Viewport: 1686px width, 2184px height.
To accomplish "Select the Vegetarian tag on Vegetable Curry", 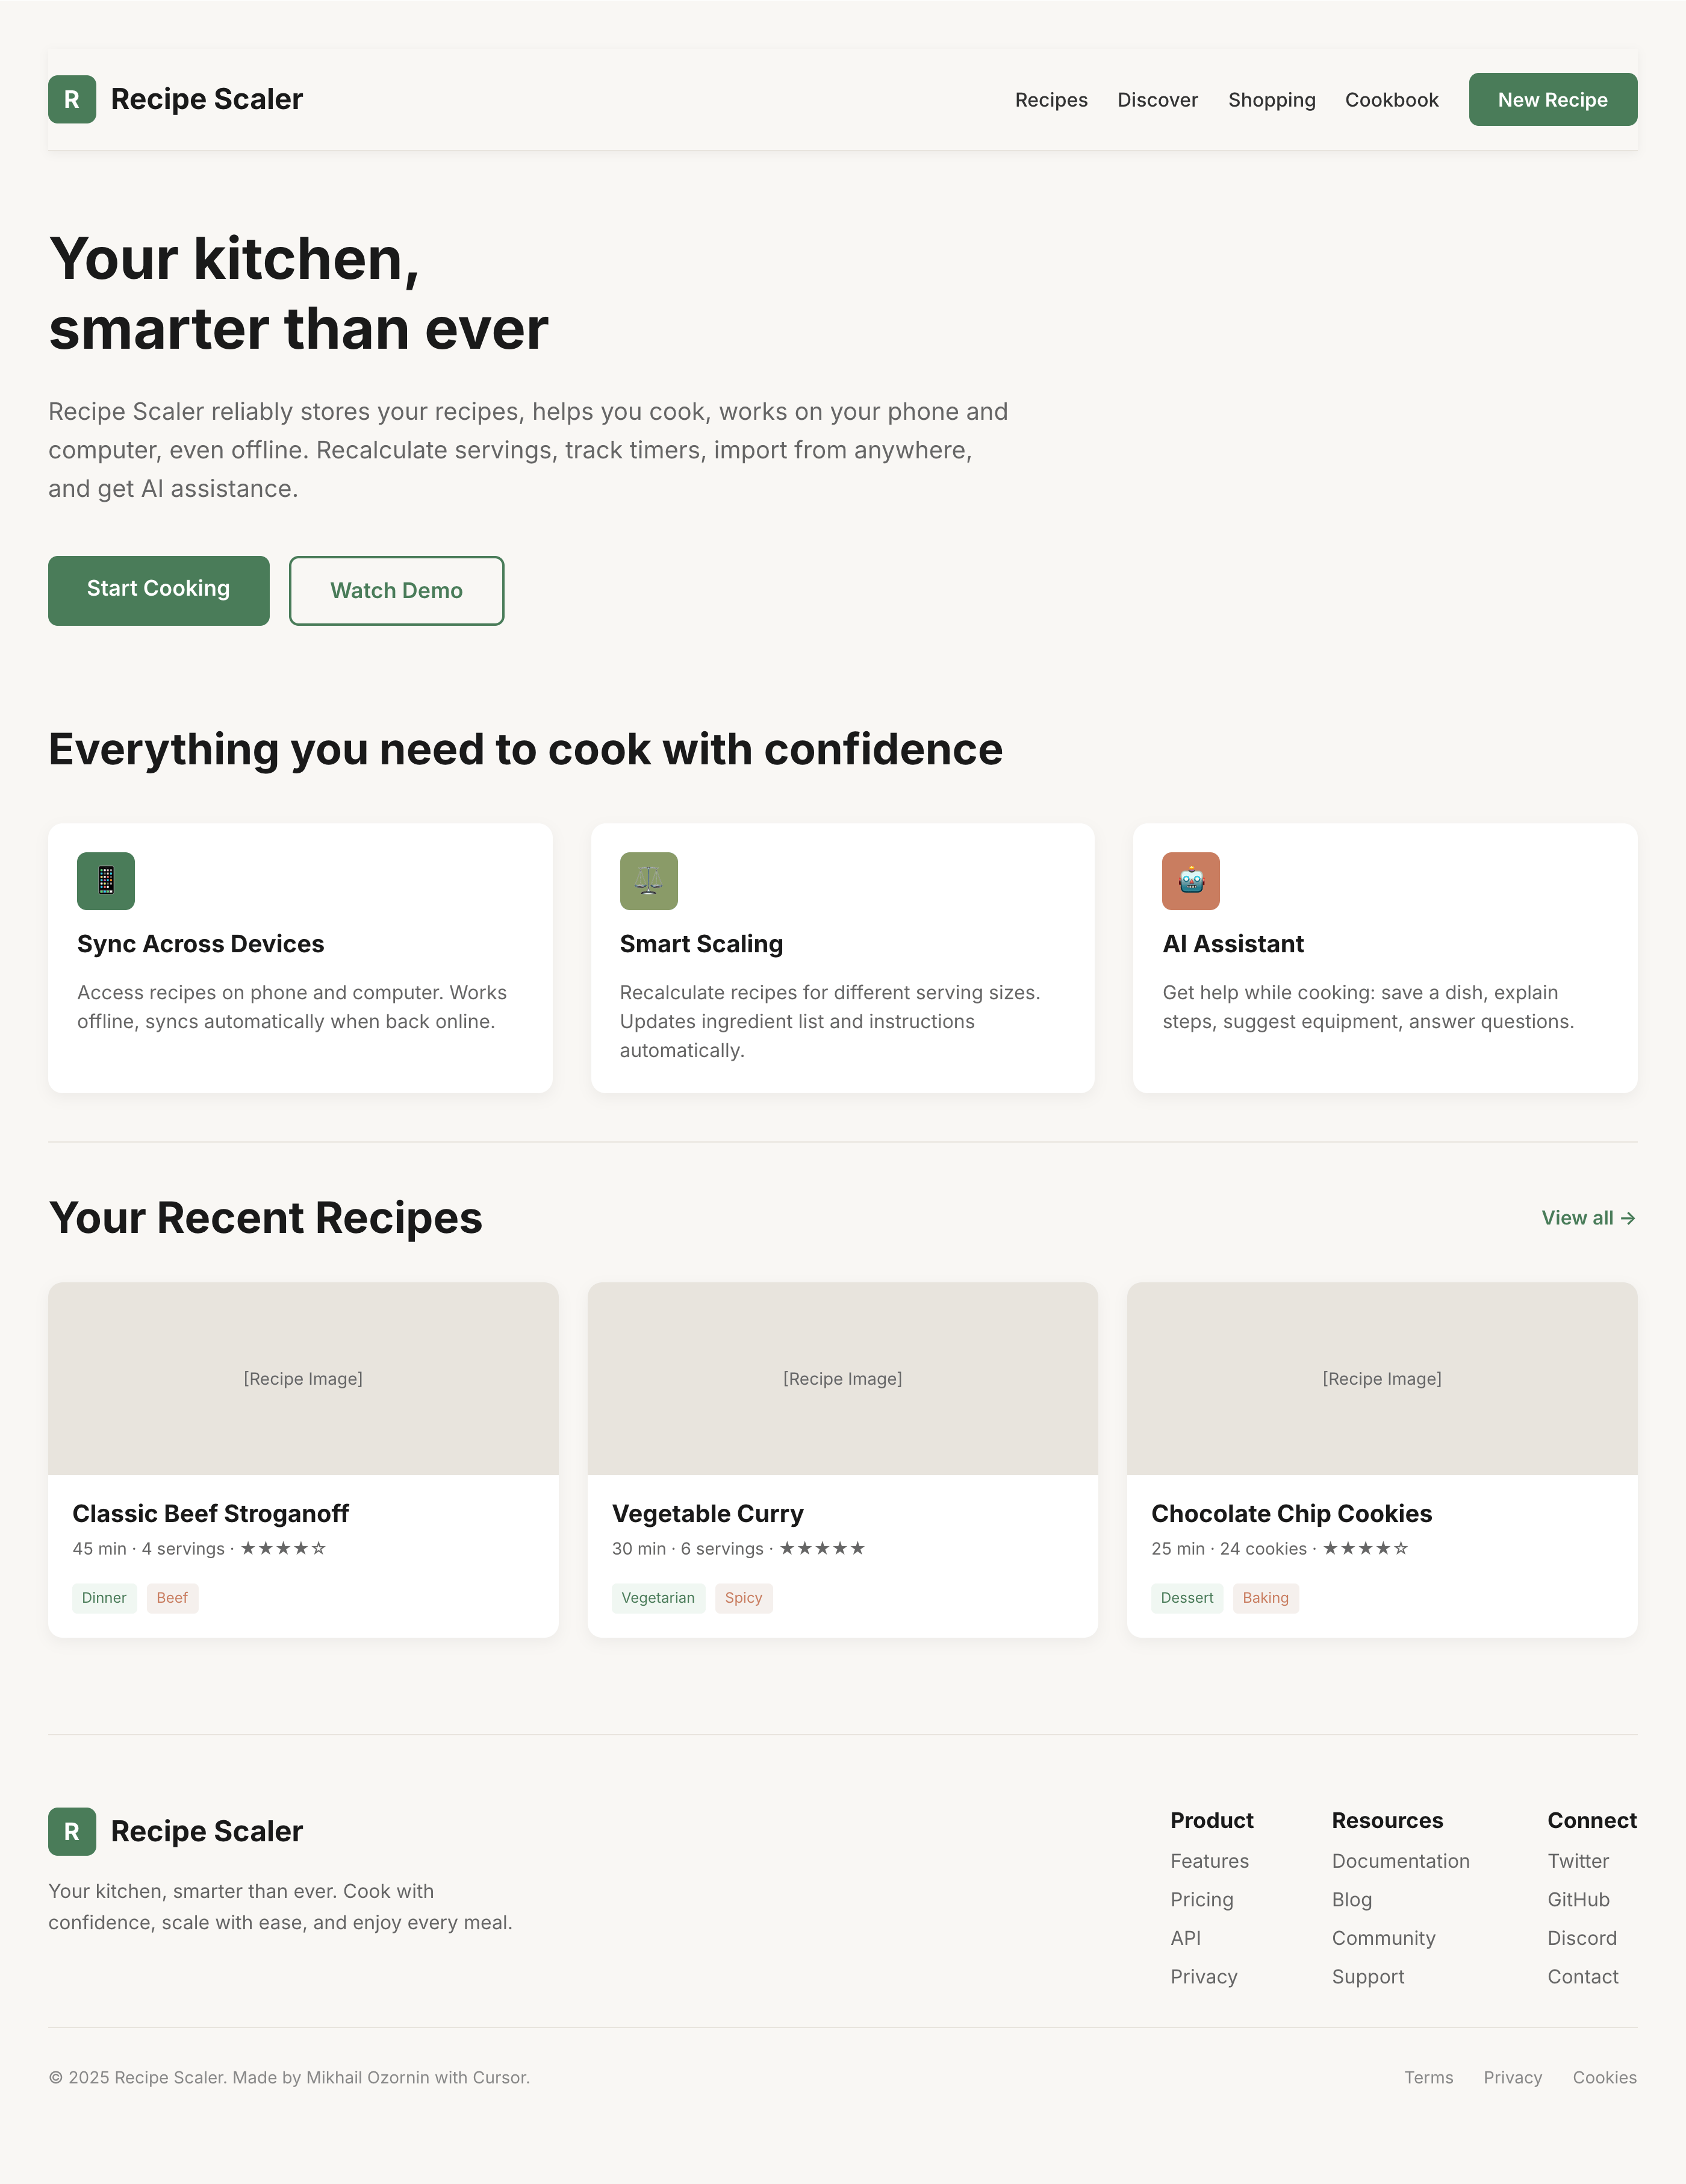I will point(658,1597).
